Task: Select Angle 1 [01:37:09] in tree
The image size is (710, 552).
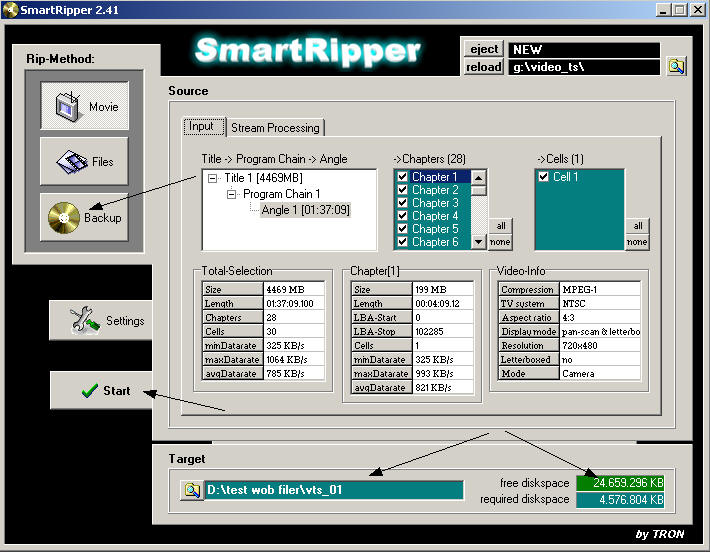Action: click(305, 210)
